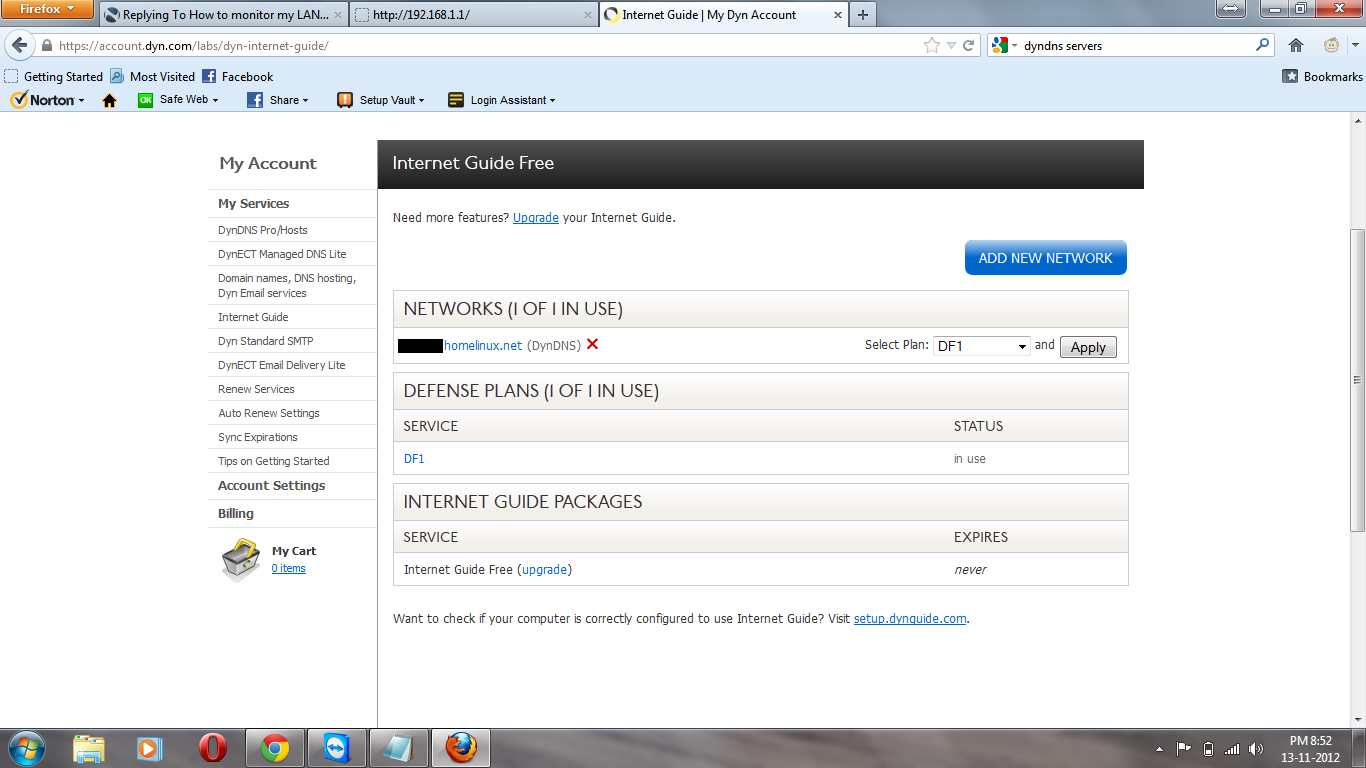Click the setup.dynguide.com link
This screenshot has width=1366, height=768.
coord(910,618)
